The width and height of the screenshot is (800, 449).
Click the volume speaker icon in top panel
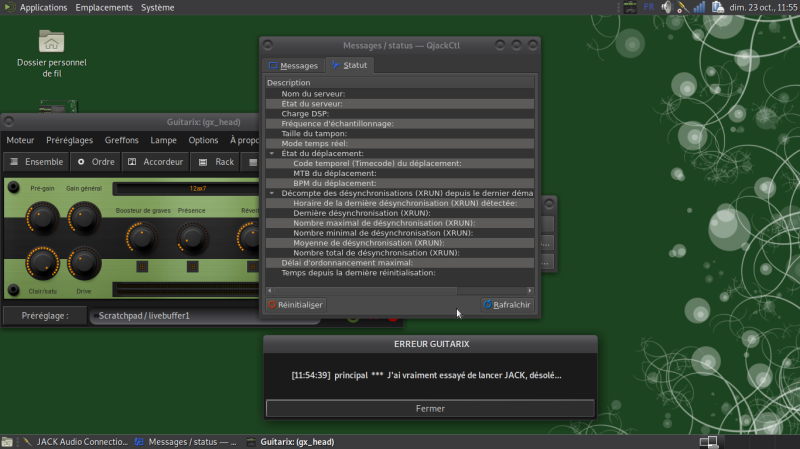pyautogui.click(x=666, y=7)
